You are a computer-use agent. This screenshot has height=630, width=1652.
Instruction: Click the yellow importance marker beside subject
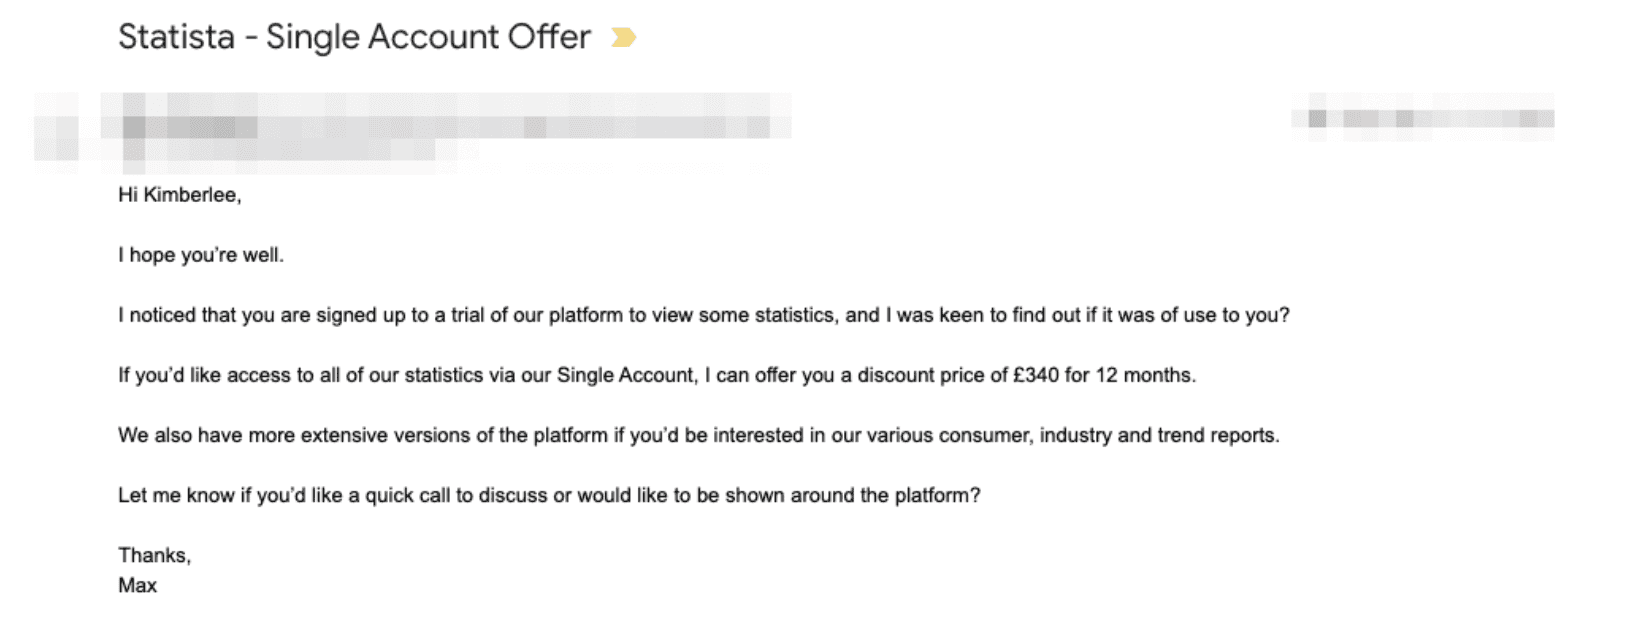(623, 38)
